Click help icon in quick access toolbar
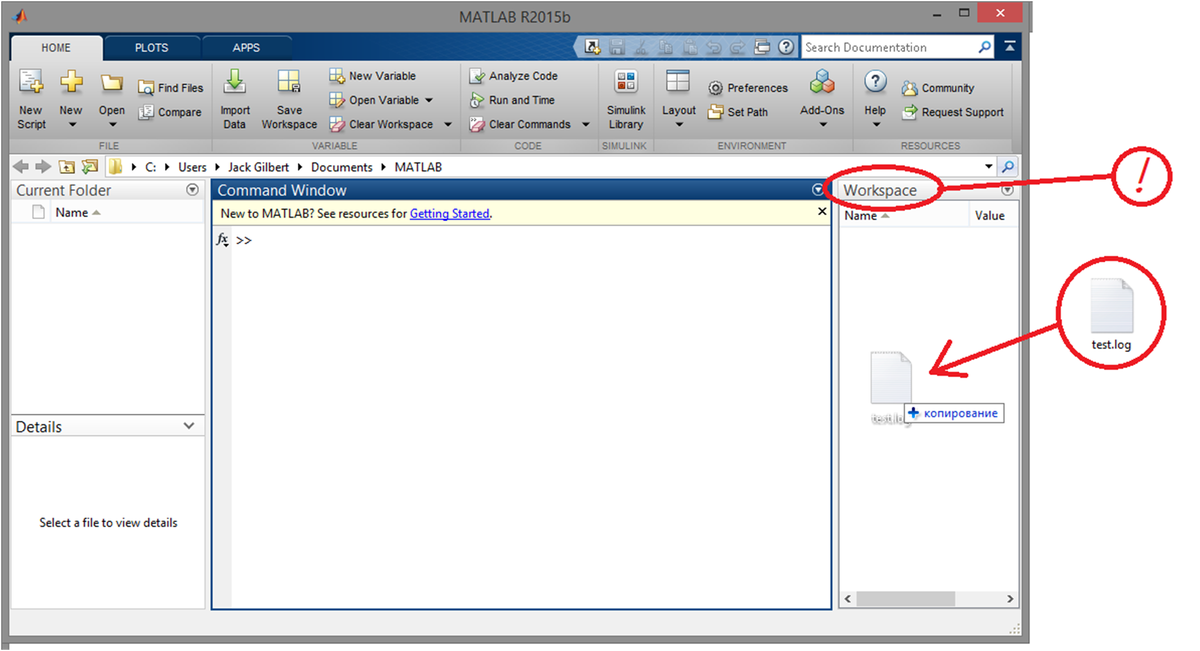This screenshot has height=651, width=1200. click(786, 47)
